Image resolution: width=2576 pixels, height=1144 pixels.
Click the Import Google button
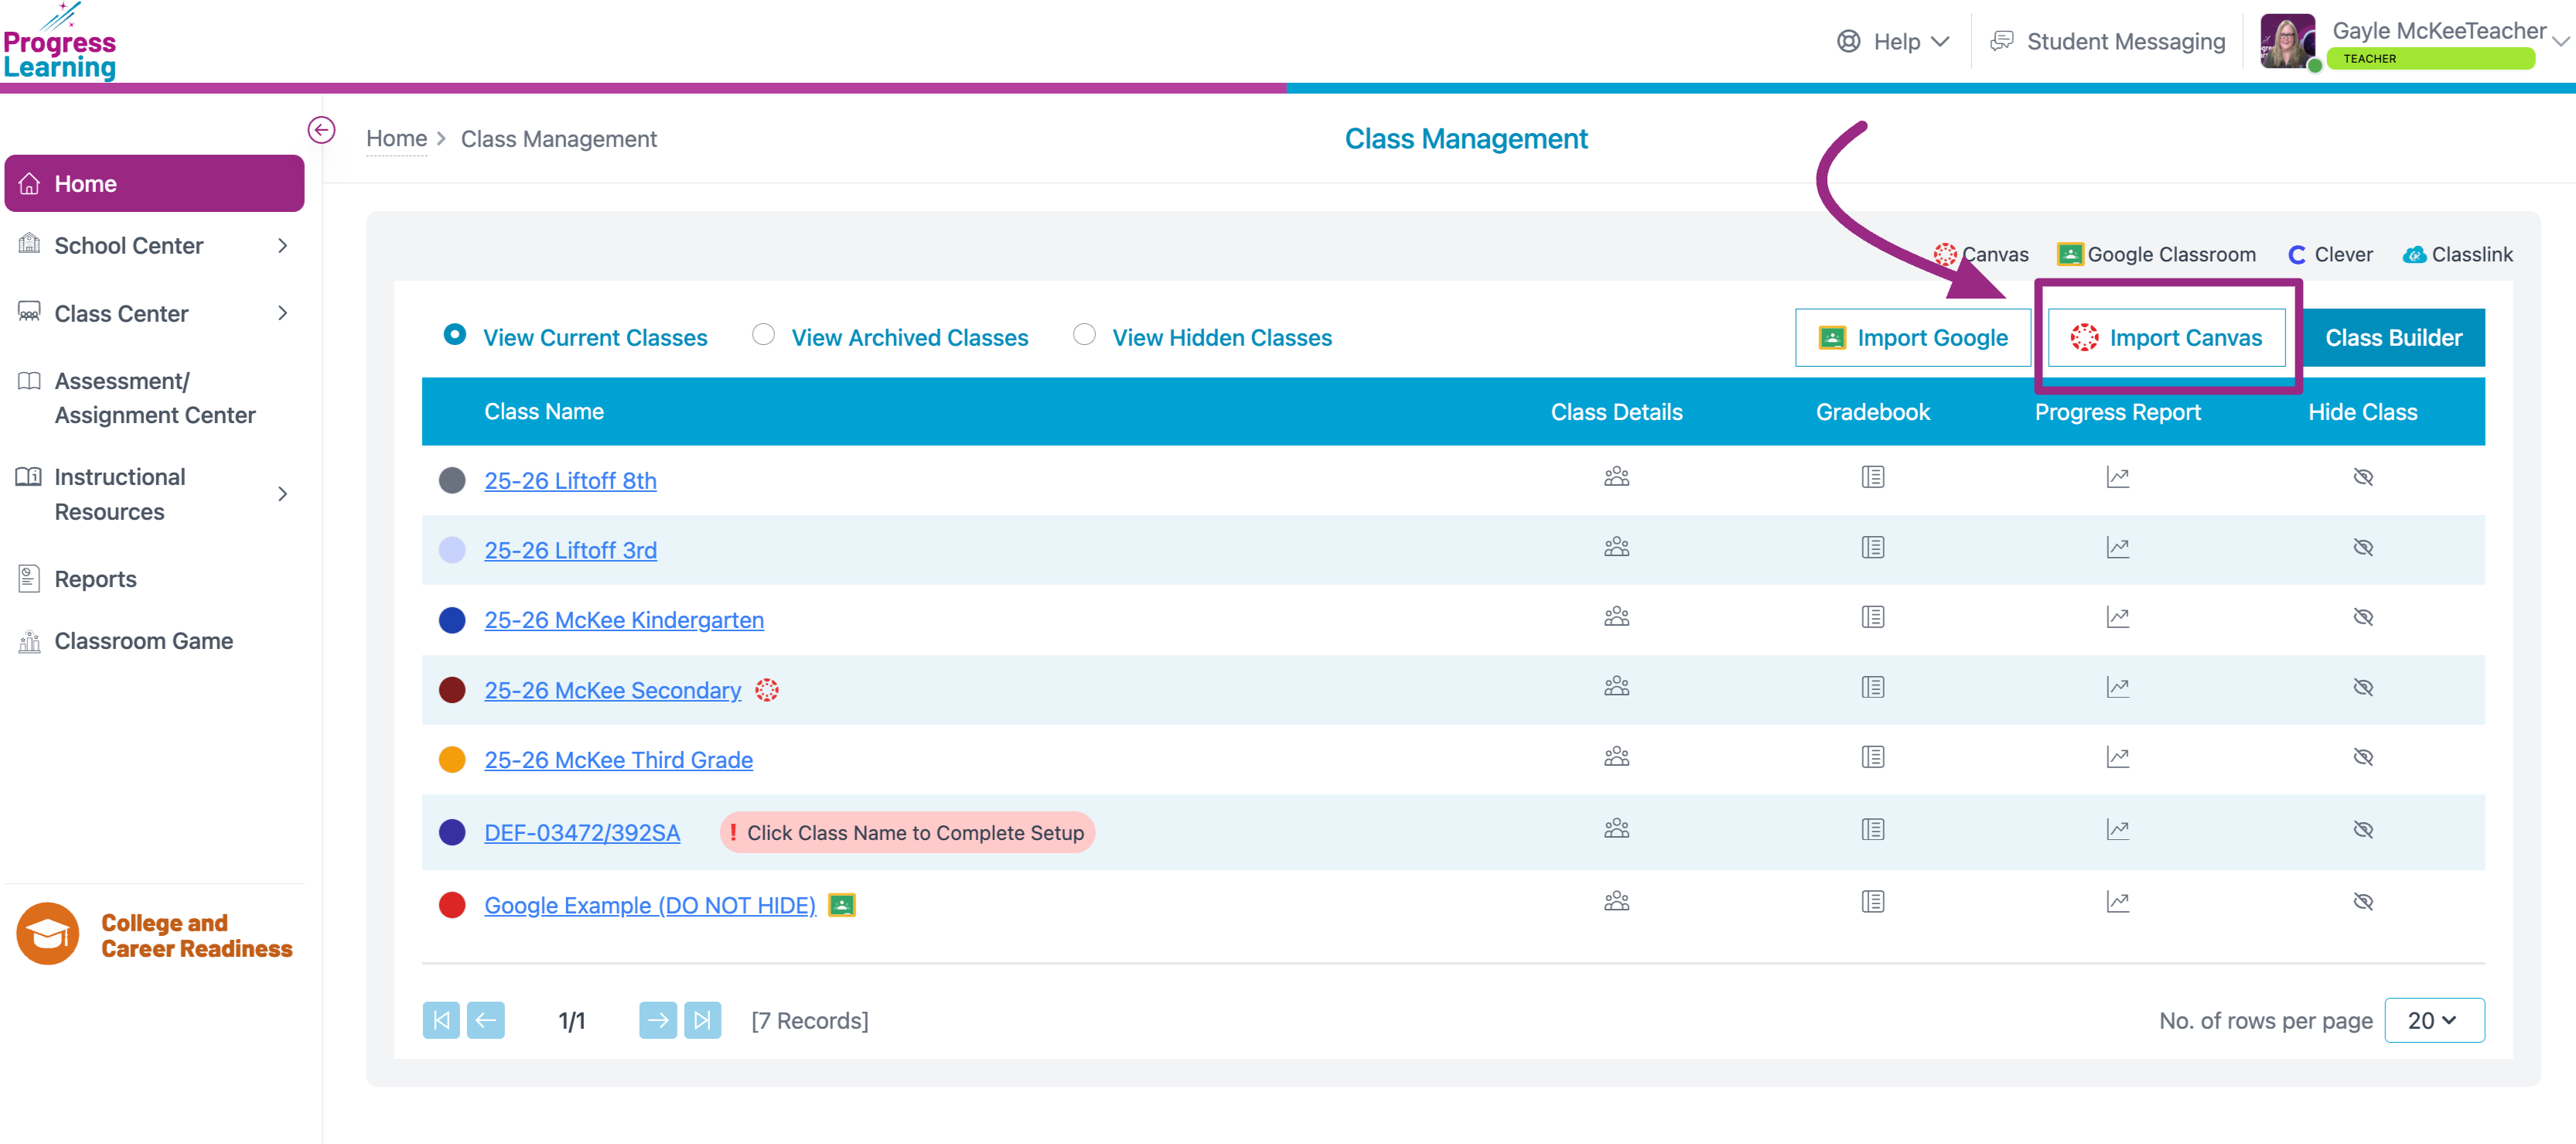point(1912,338)
